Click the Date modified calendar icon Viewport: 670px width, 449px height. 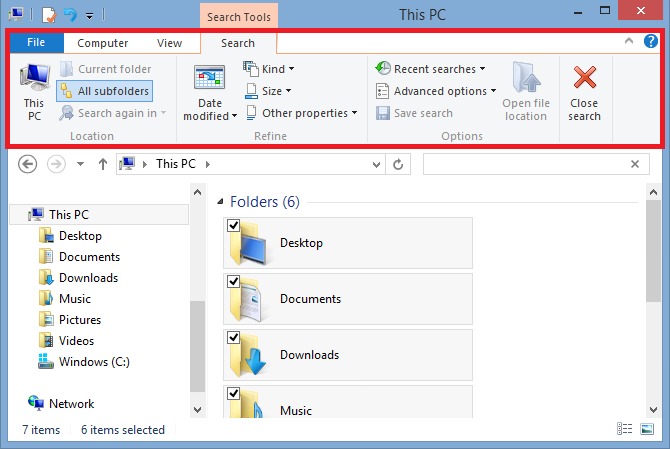(209, 77)
